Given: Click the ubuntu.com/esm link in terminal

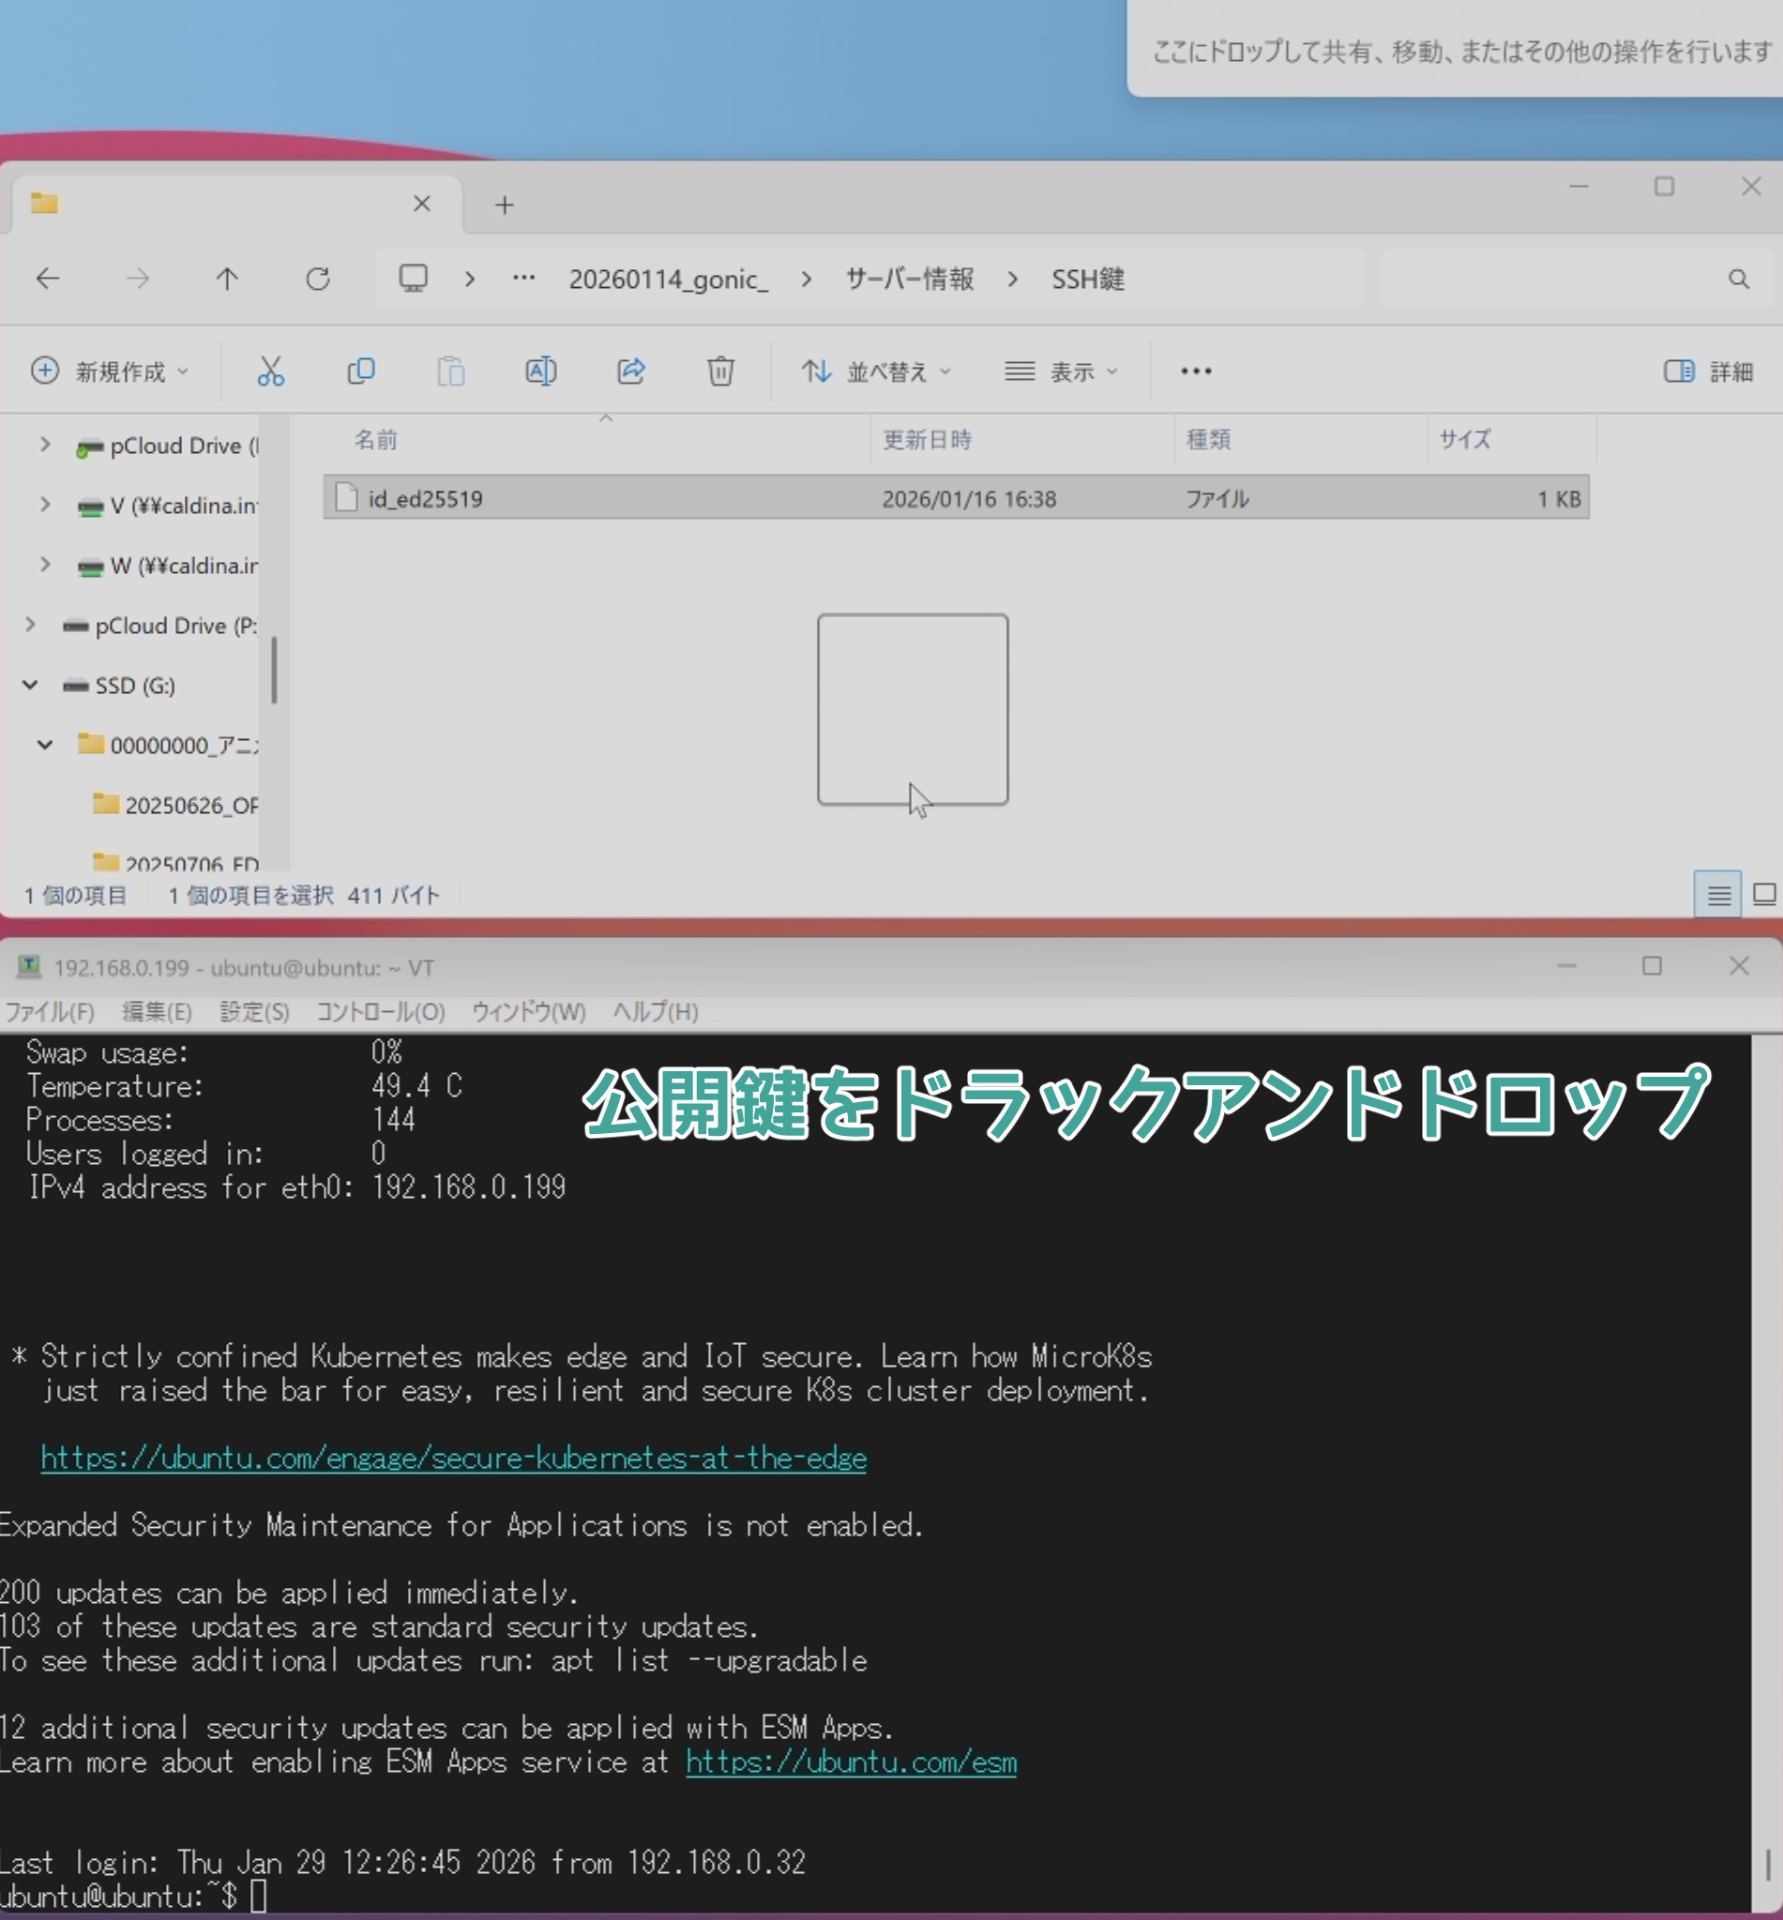Looking at the screenshot, I should point(851,1762).
